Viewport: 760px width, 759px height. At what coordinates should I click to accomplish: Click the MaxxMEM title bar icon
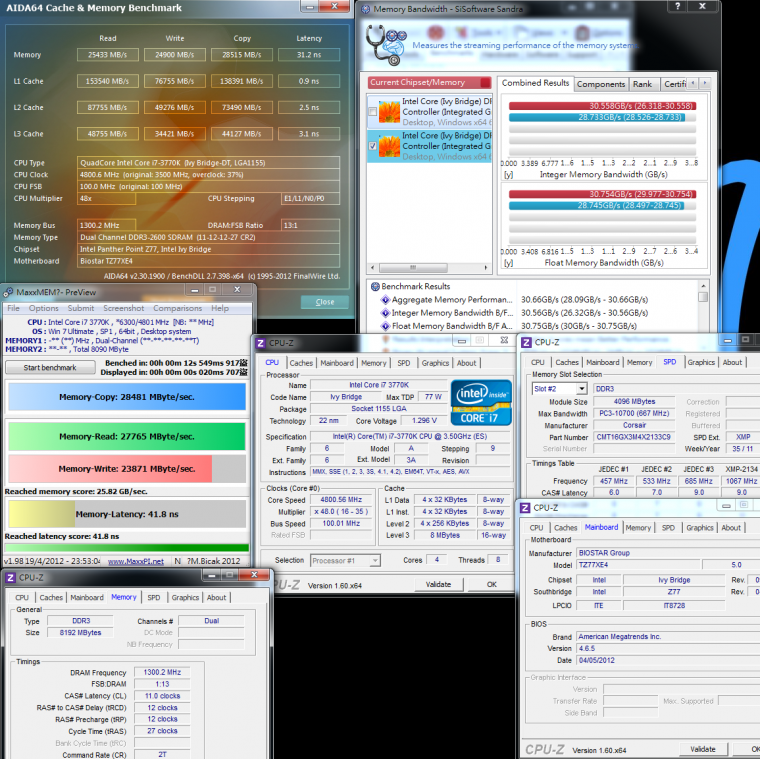click(9, 293)
